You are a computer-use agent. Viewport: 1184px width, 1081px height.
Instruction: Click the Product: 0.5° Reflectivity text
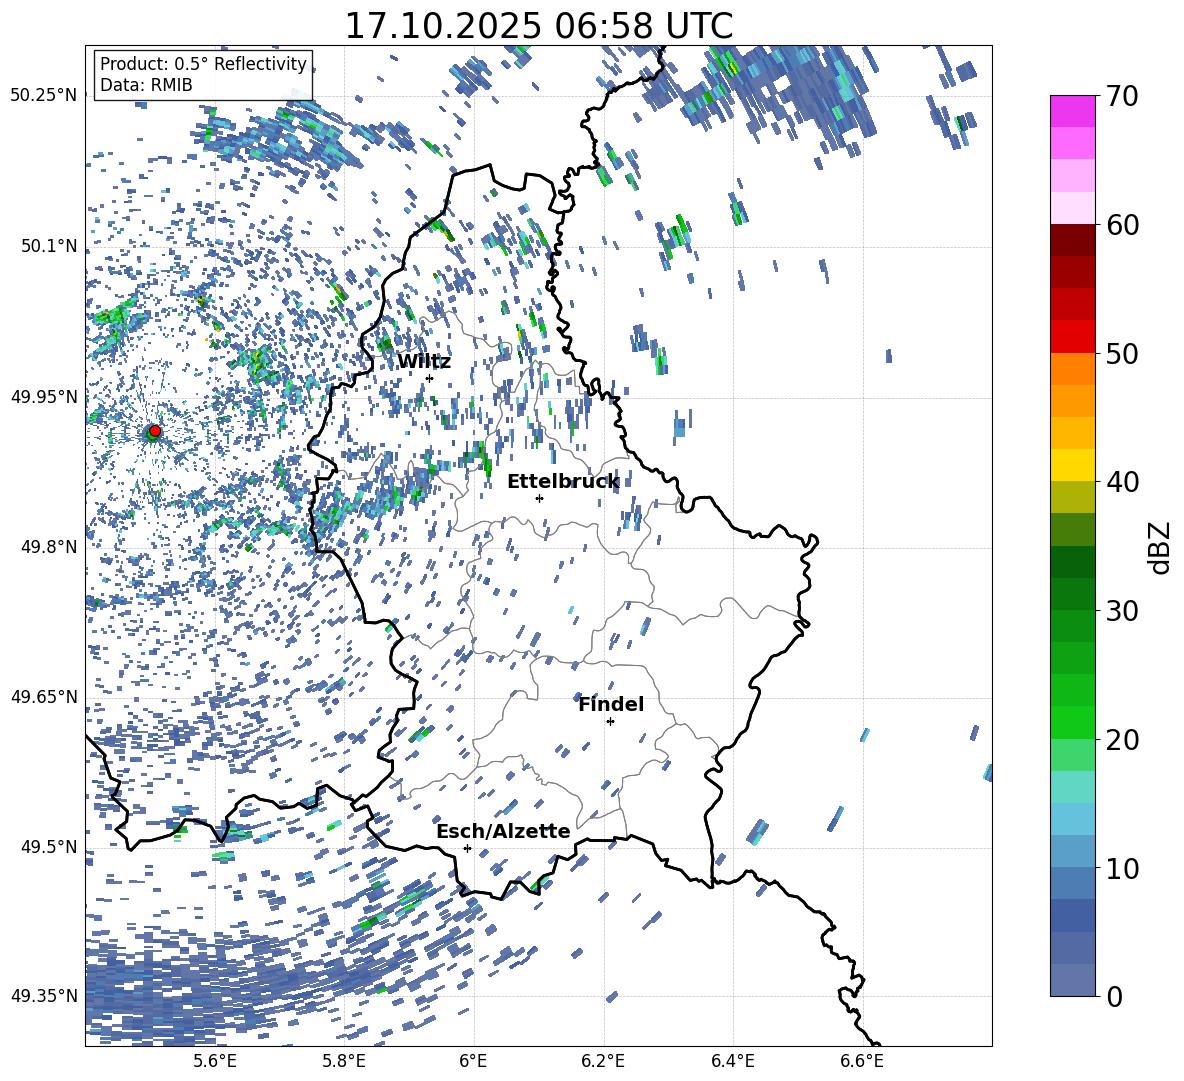203,64
